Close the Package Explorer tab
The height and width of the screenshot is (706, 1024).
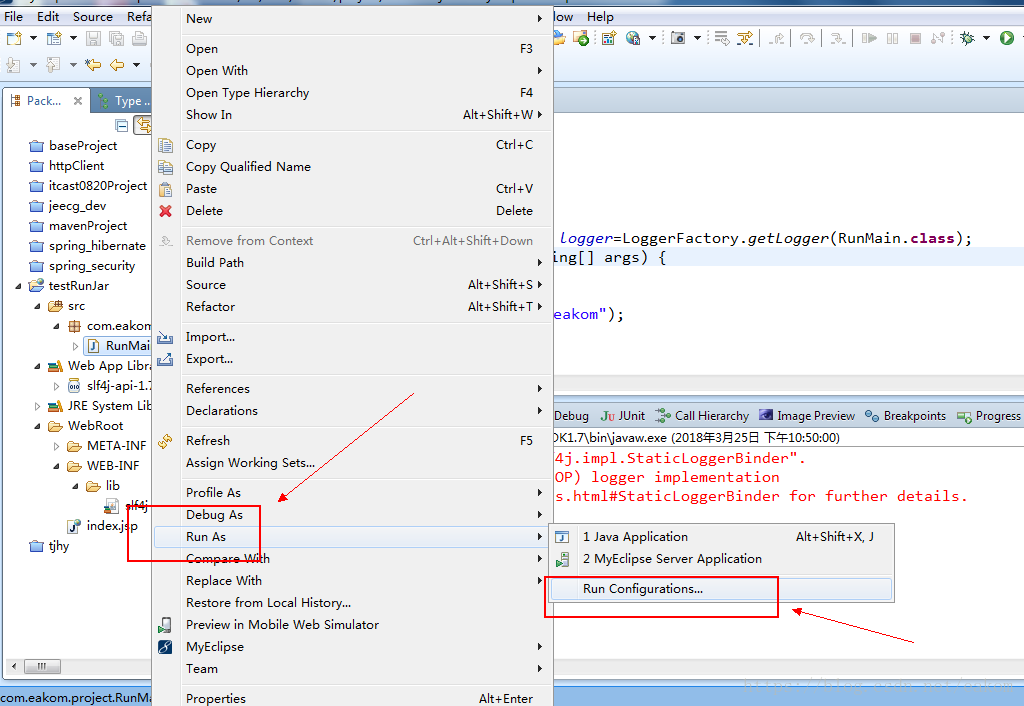pos(78,101)
